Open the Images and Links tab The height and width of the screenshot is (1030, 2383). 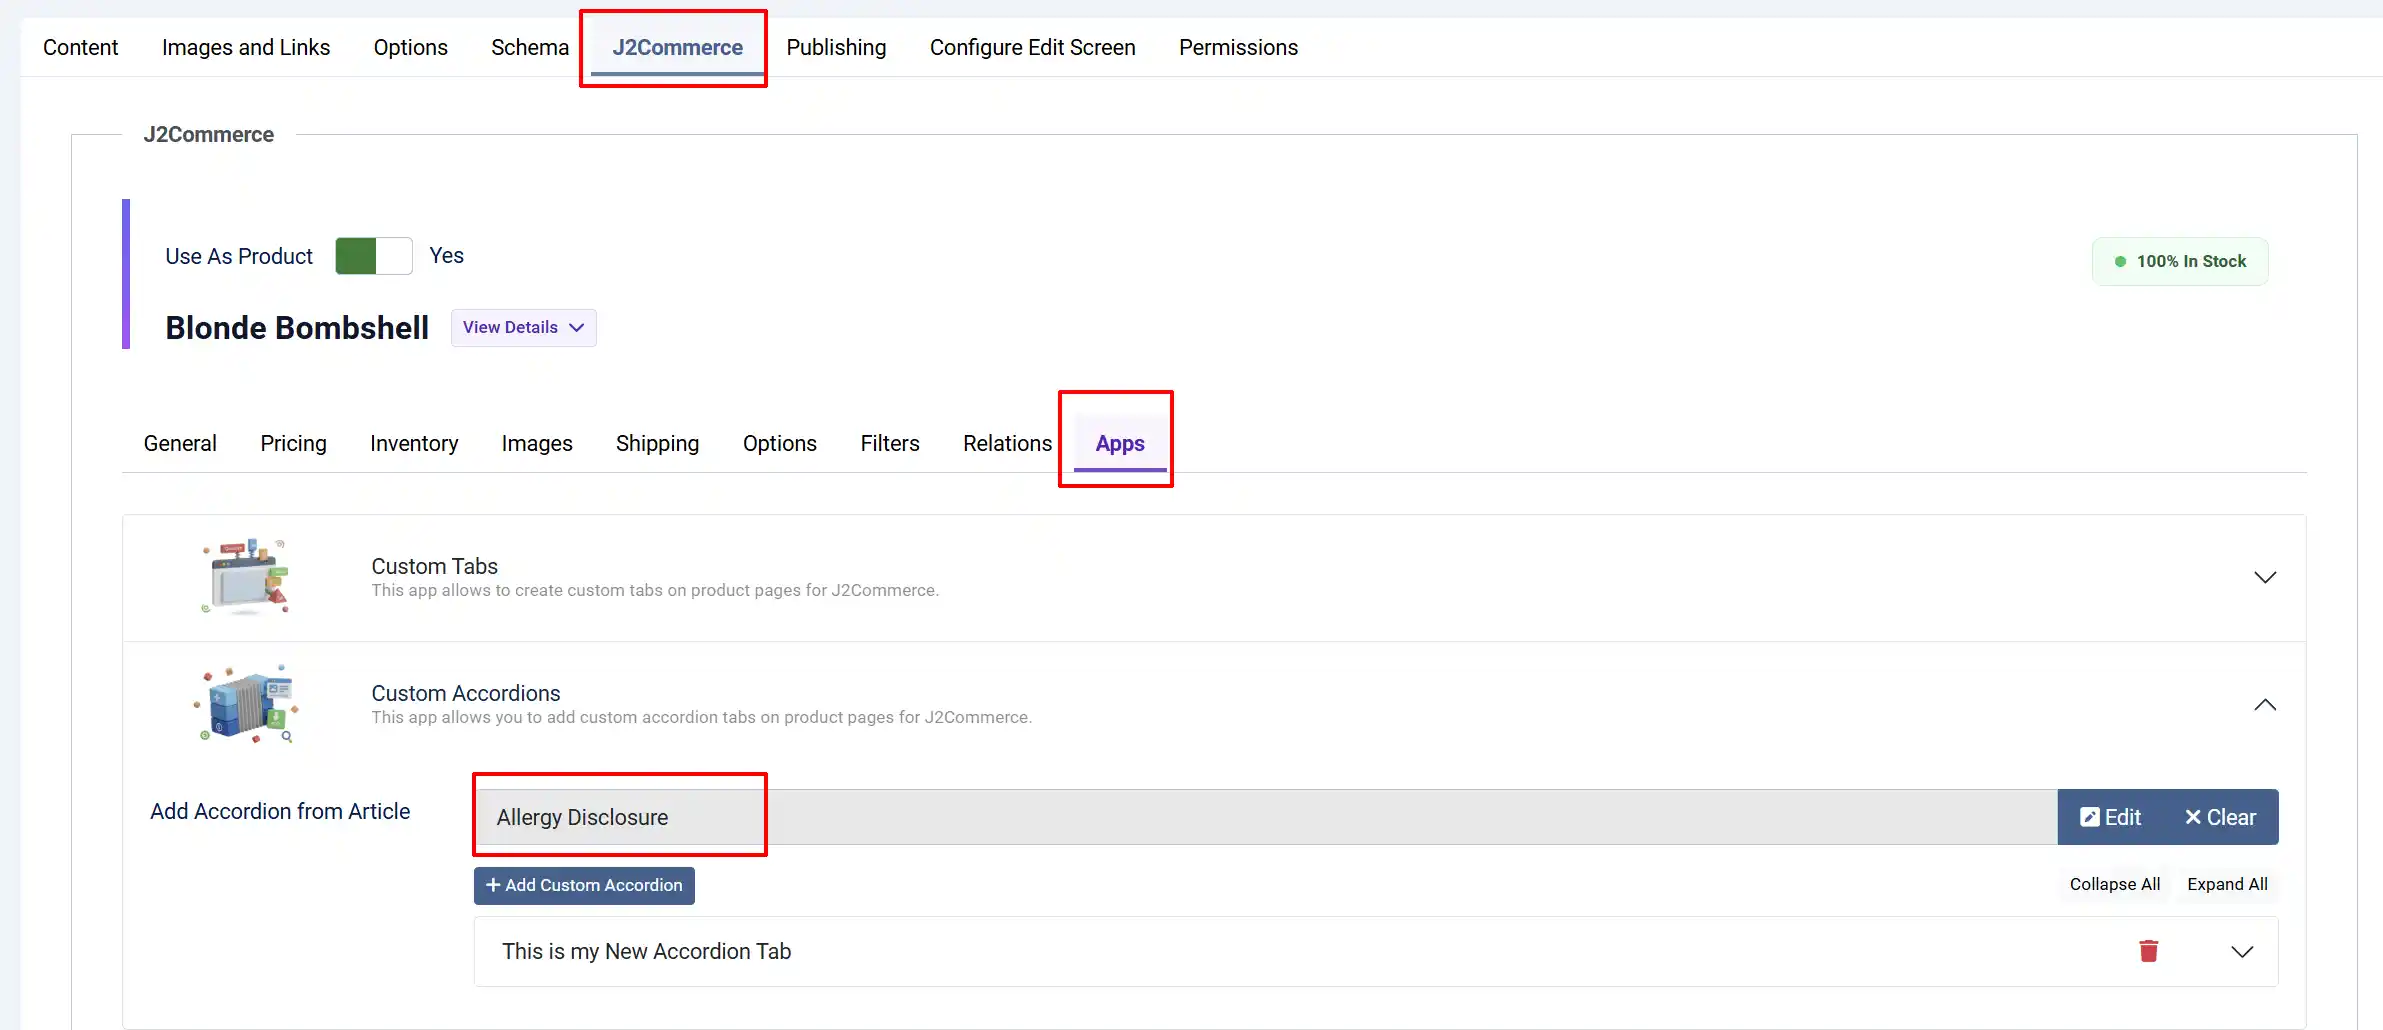point(246,47)
